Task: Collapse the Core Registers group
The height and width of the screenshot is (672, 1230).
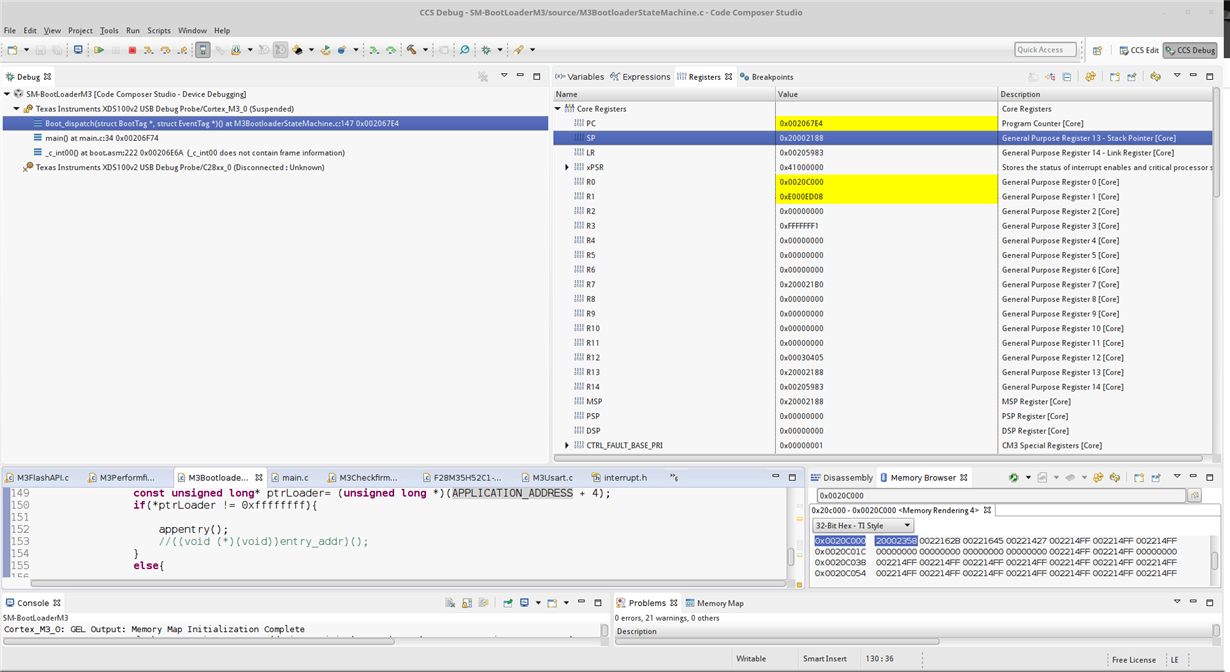Action: 558,109
